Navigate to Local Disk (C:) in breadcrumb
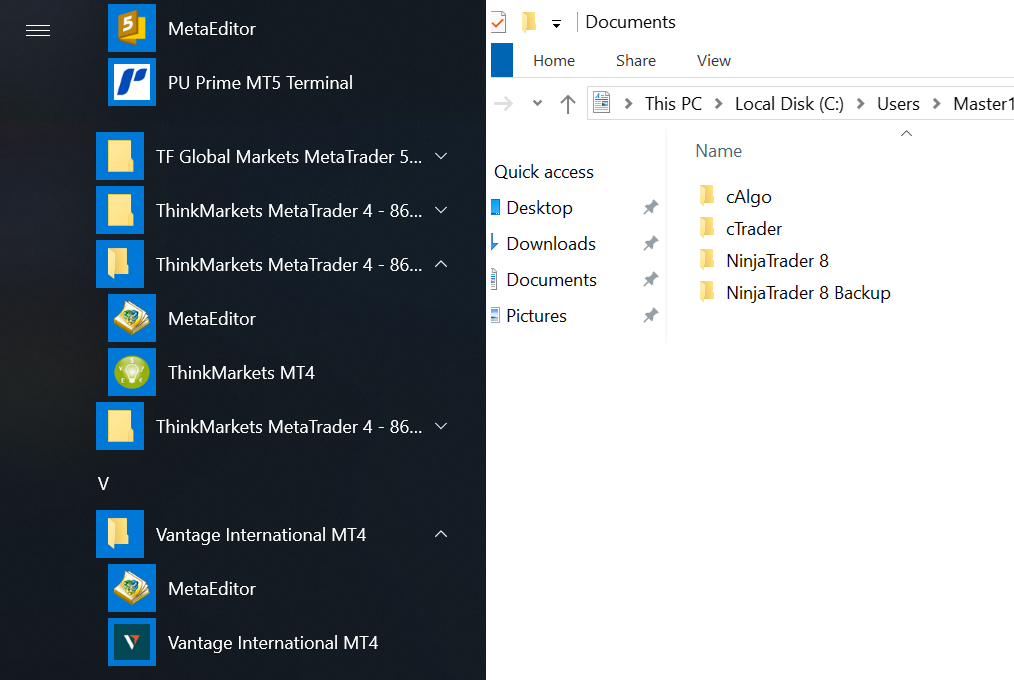1014x680 pixels. 789,103
